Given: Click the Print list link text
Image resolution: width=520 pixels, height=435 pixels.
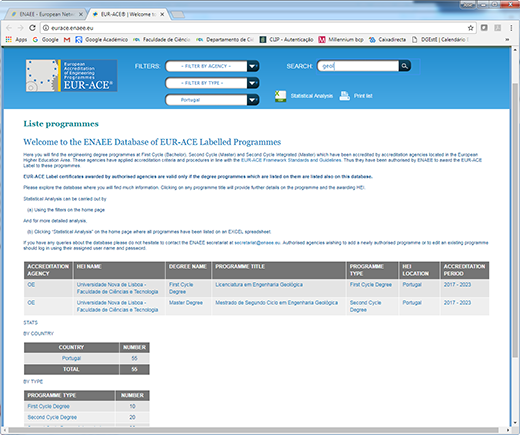Looking at the screenshot, I should [x=363, y=96].
